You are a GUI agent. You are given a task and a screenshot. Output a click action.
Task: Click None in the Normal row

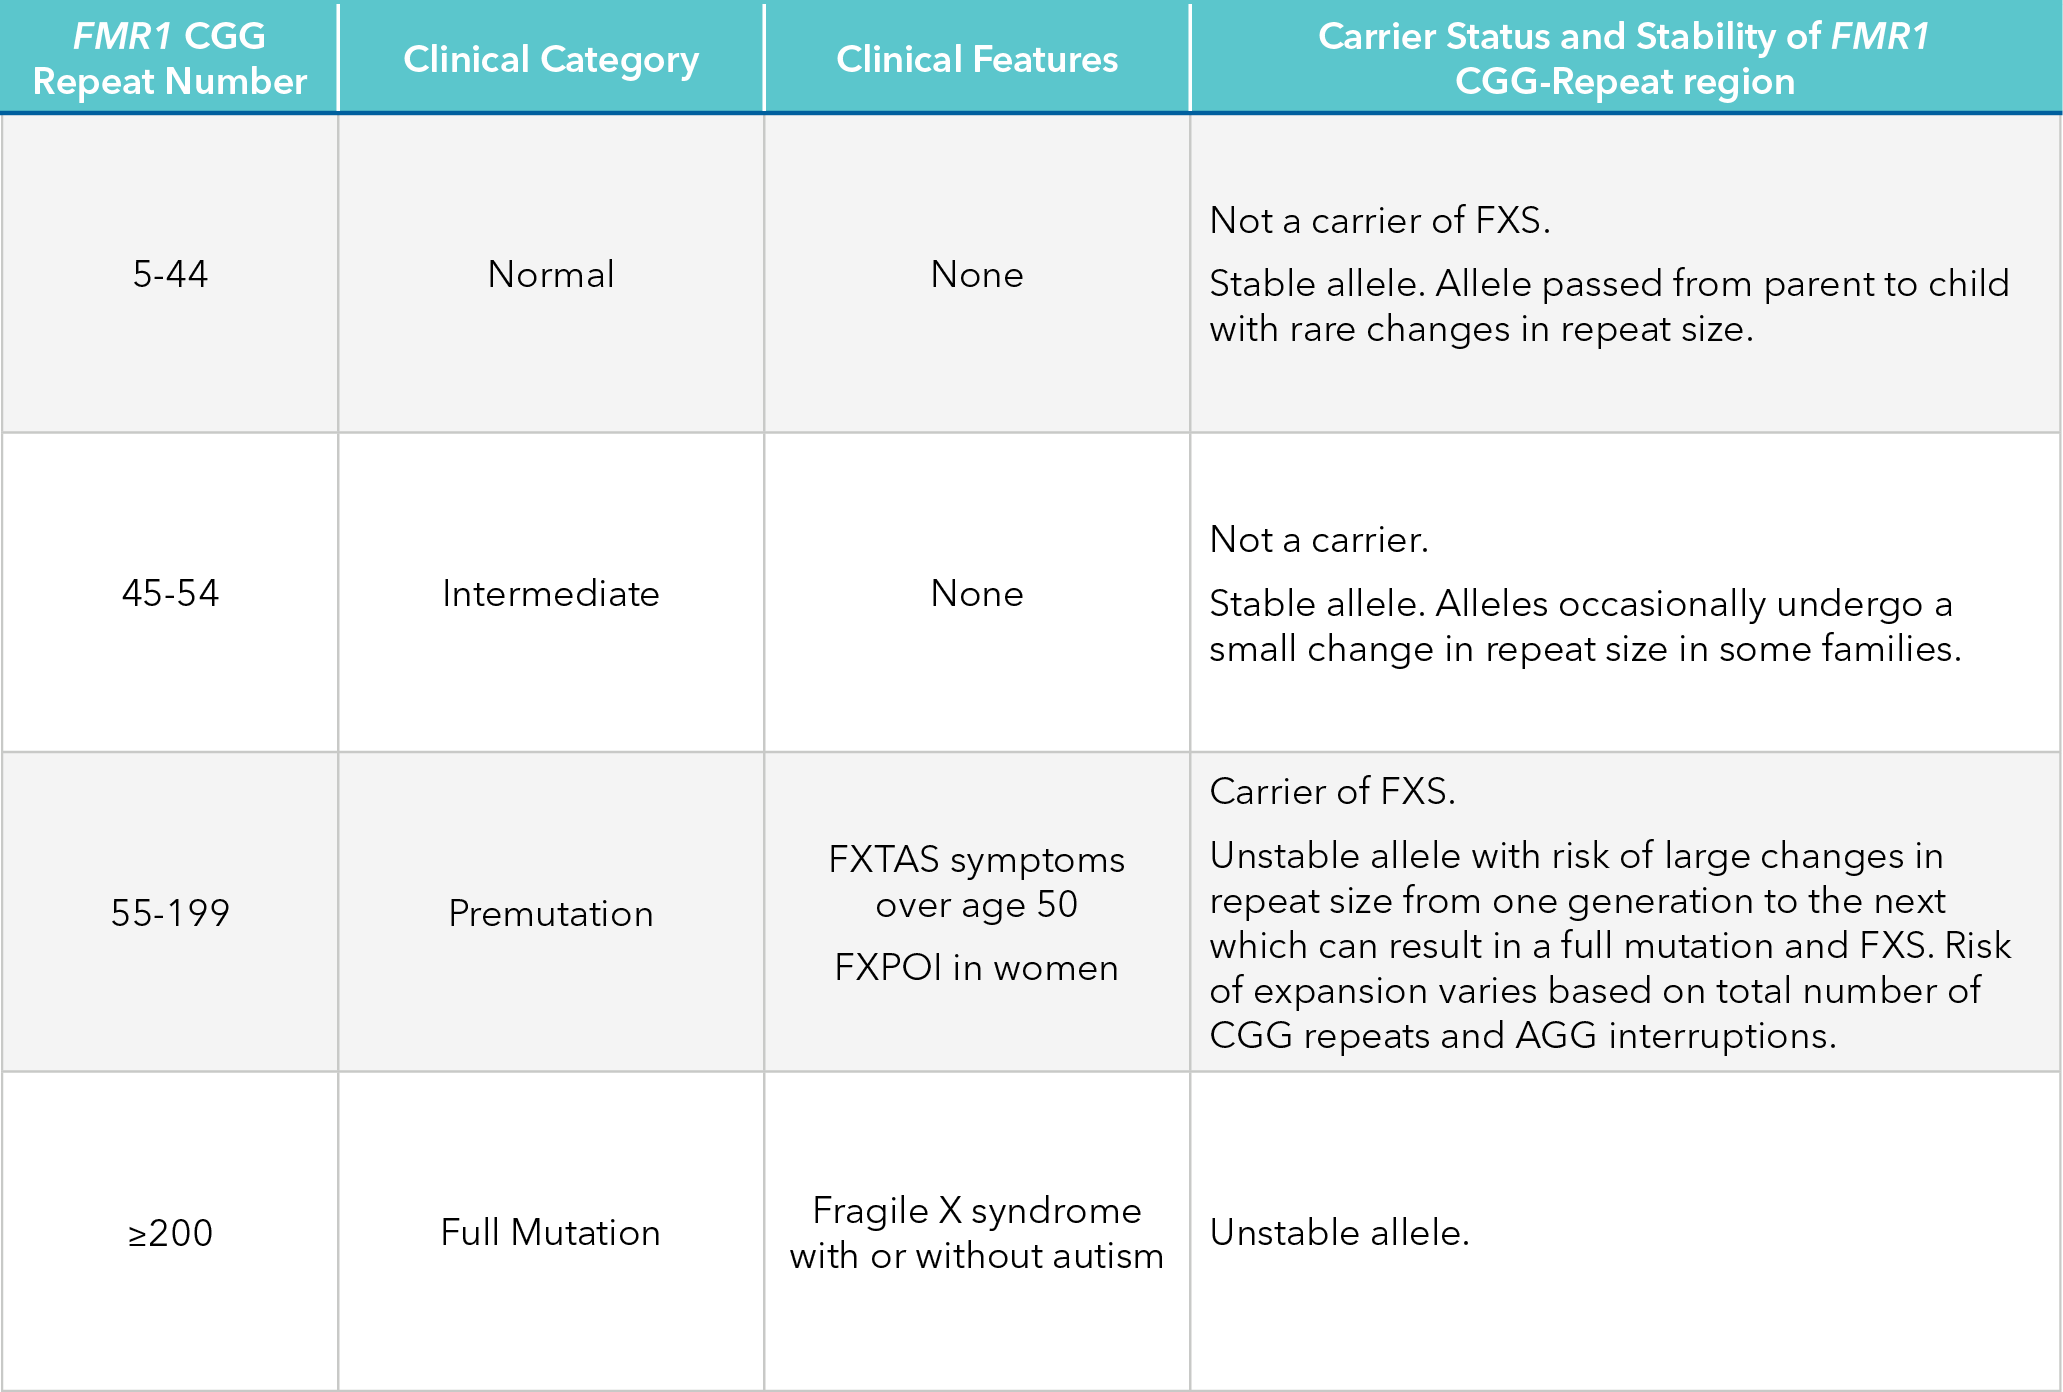(977, 274)
